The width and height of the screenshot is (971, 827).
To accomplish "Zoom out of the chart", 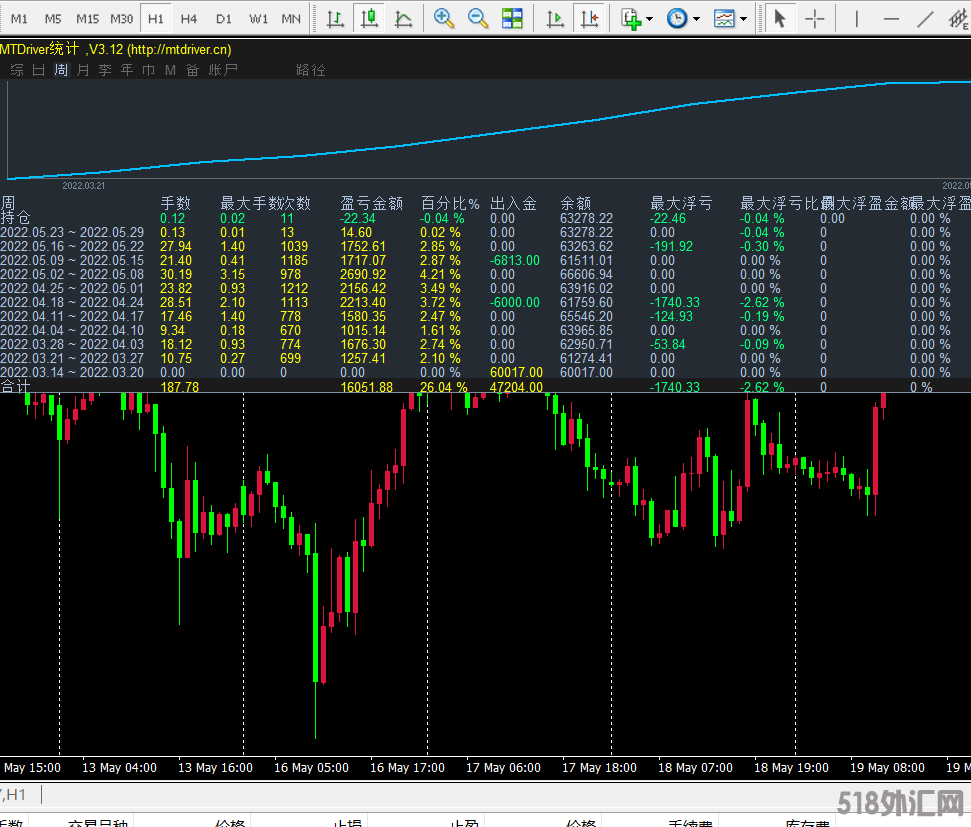I will (478, 18).
